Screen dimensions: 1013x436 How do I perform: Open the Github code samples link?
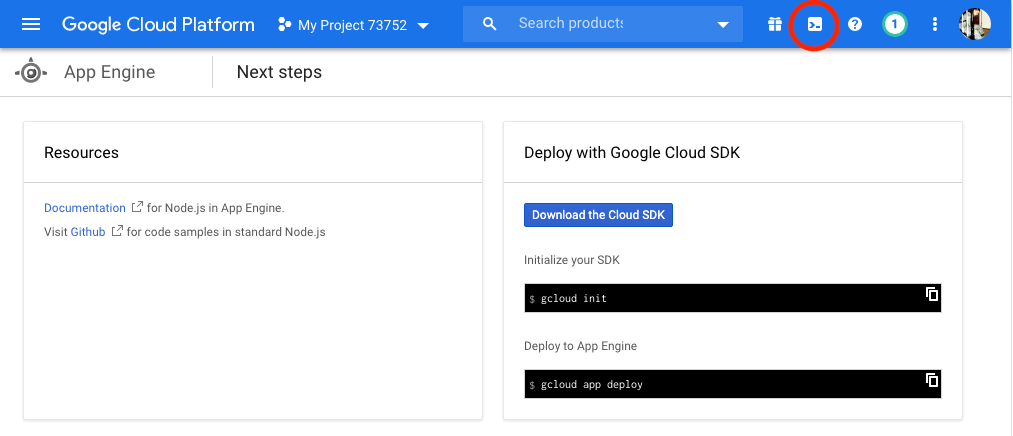click(x=88, y=232)
